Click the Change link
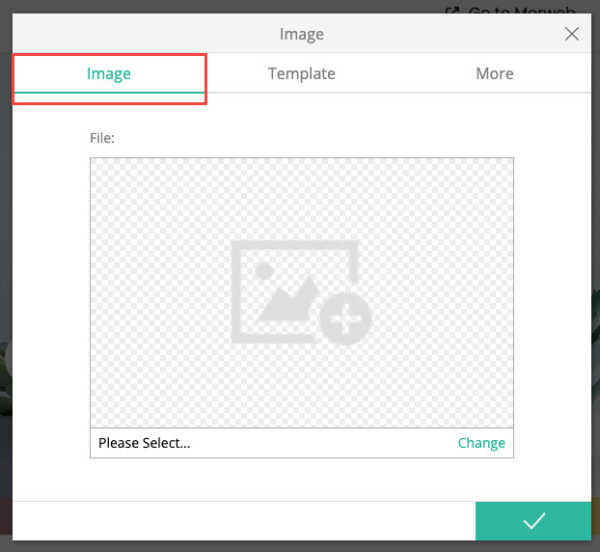This screenshot has height=552, width=600. (481, 443)
